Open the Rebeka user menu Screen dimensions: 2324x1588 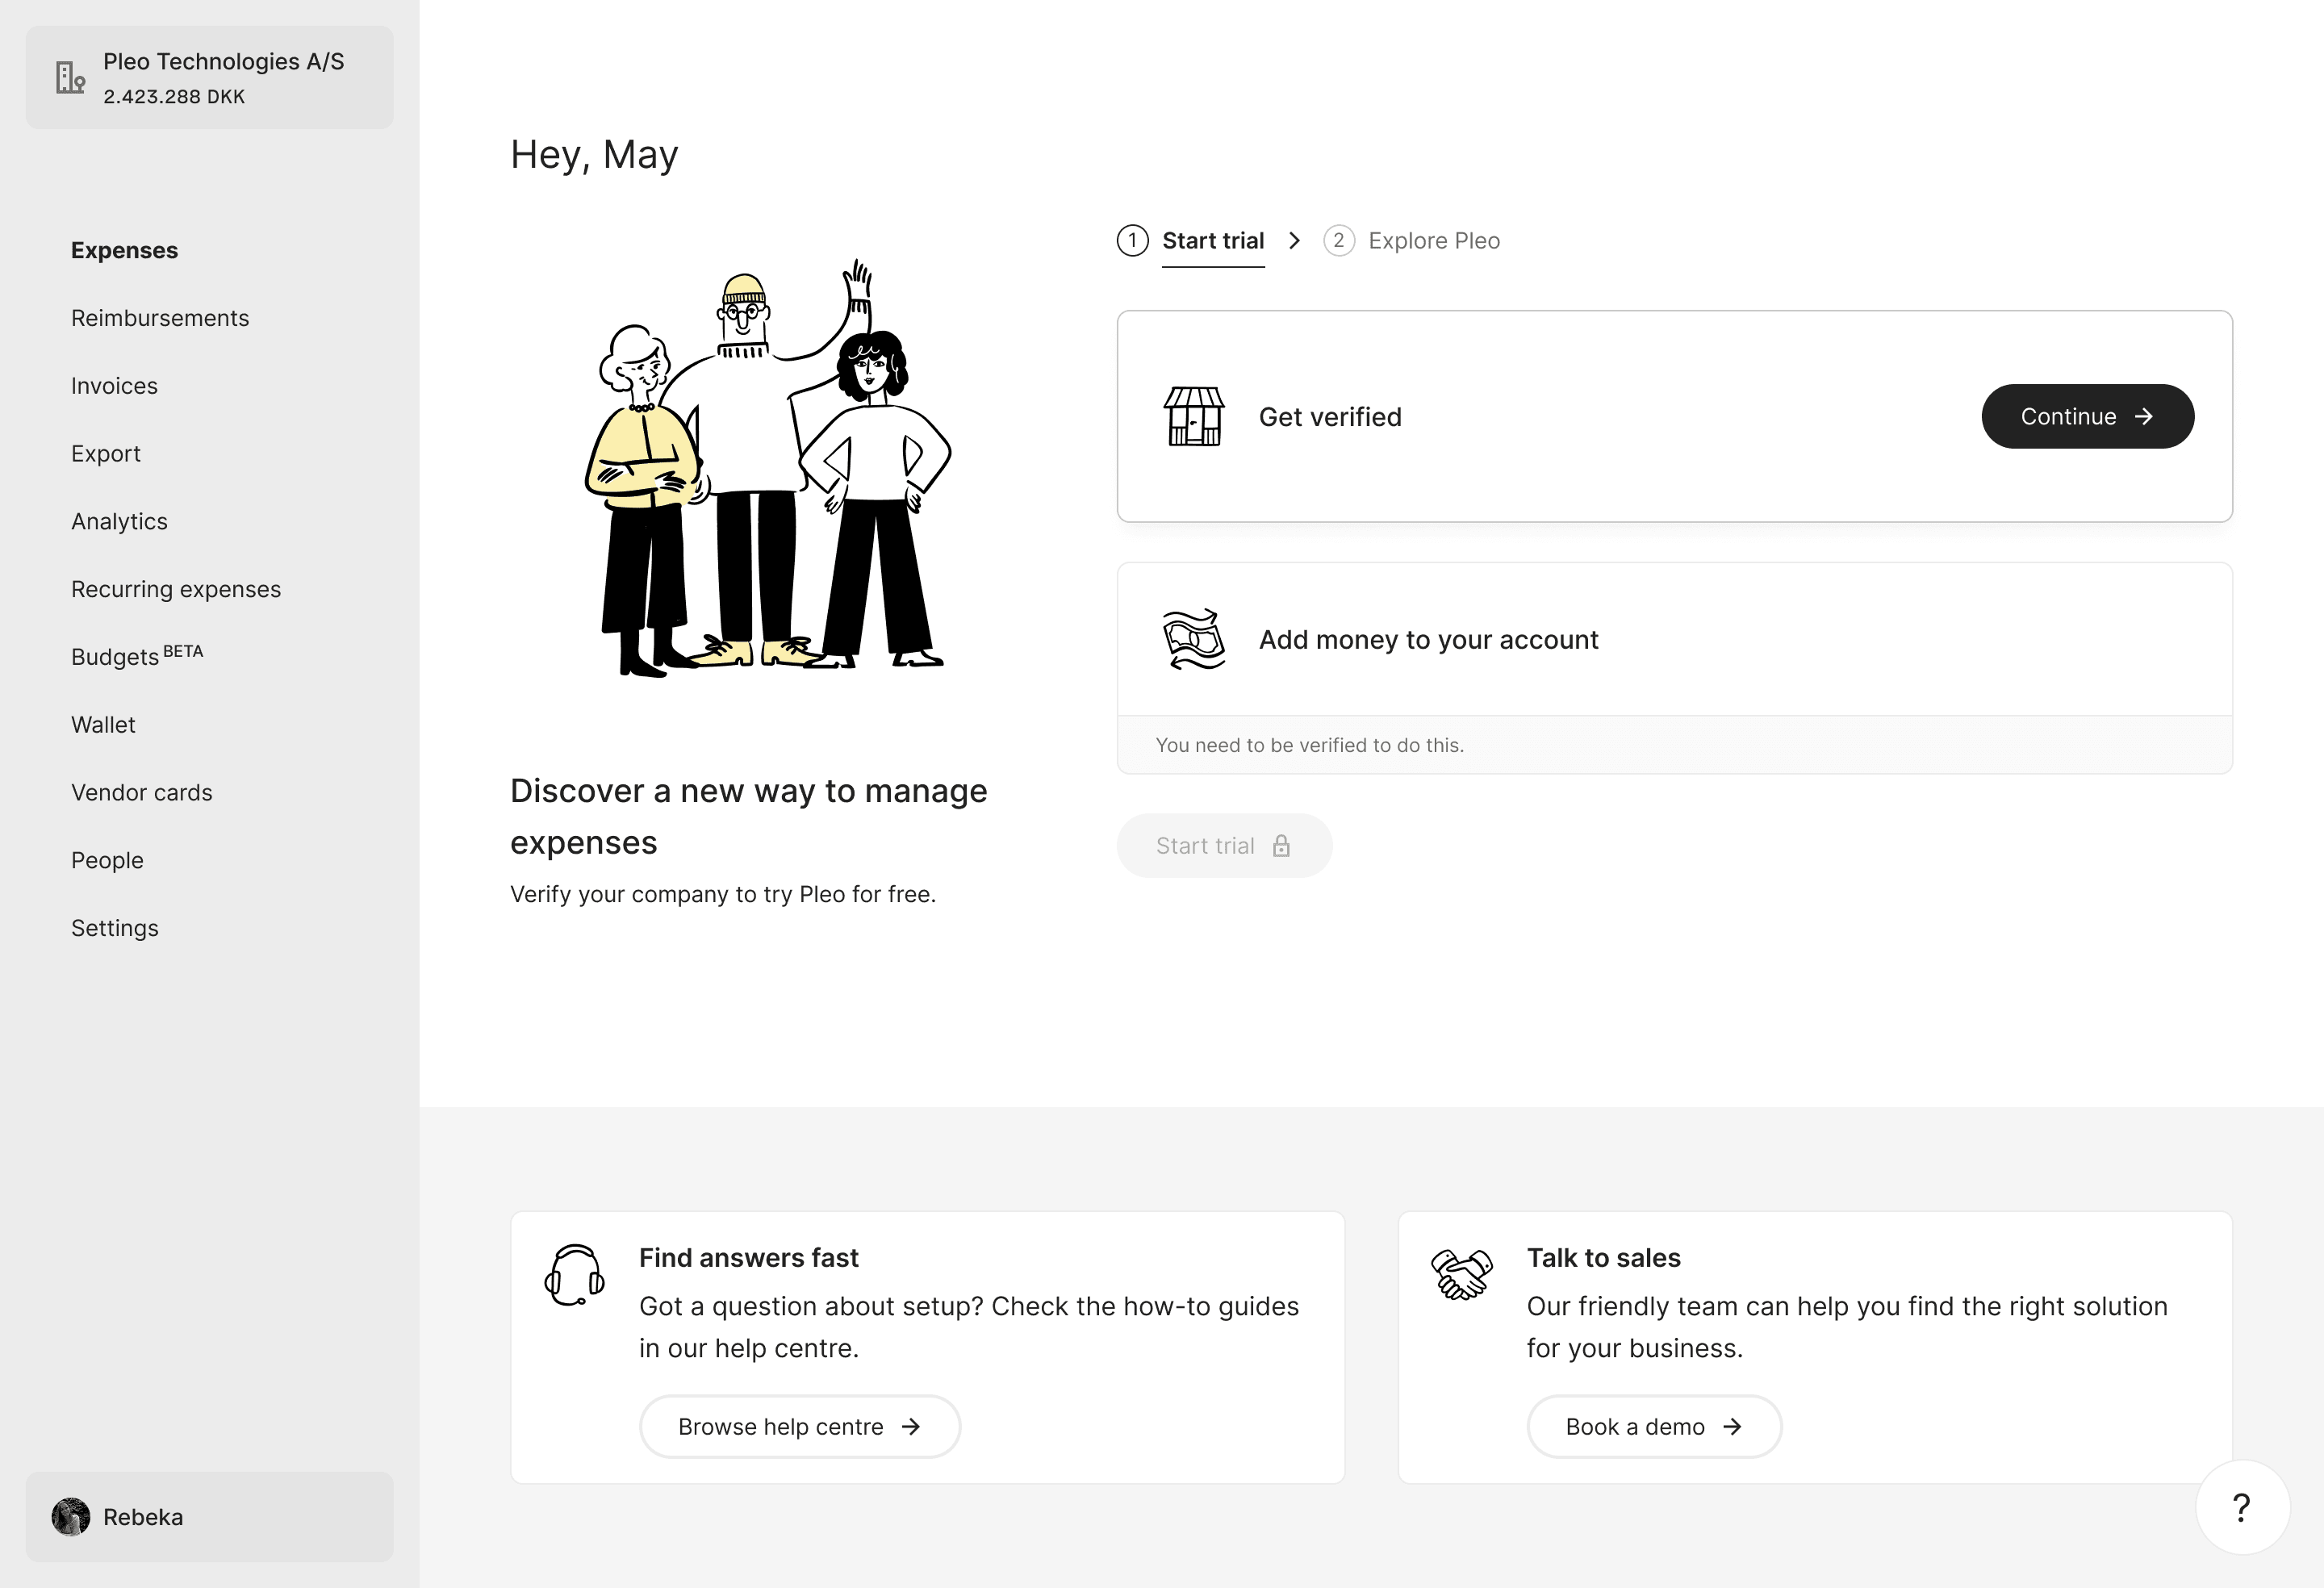pos(209,1517)
